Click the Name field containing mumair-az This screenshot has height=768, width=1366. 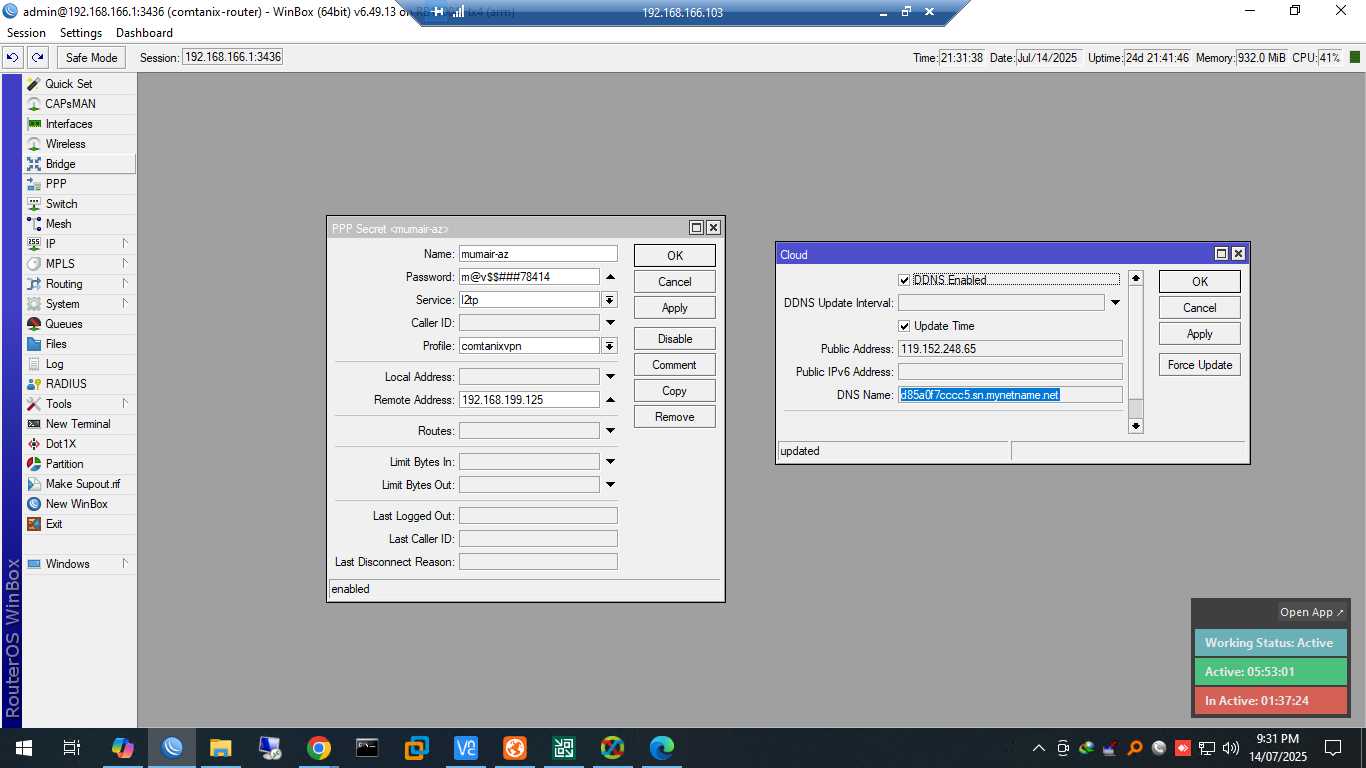[538, 254]
